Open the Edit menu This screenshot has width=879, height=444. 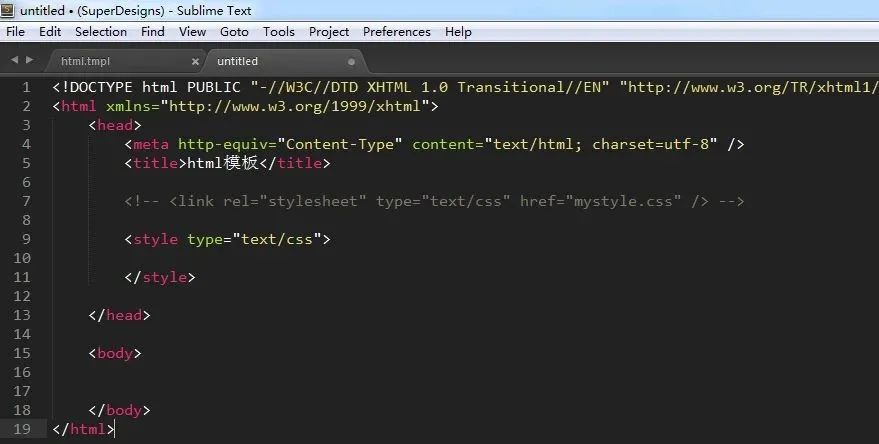(x=50, y=32)
